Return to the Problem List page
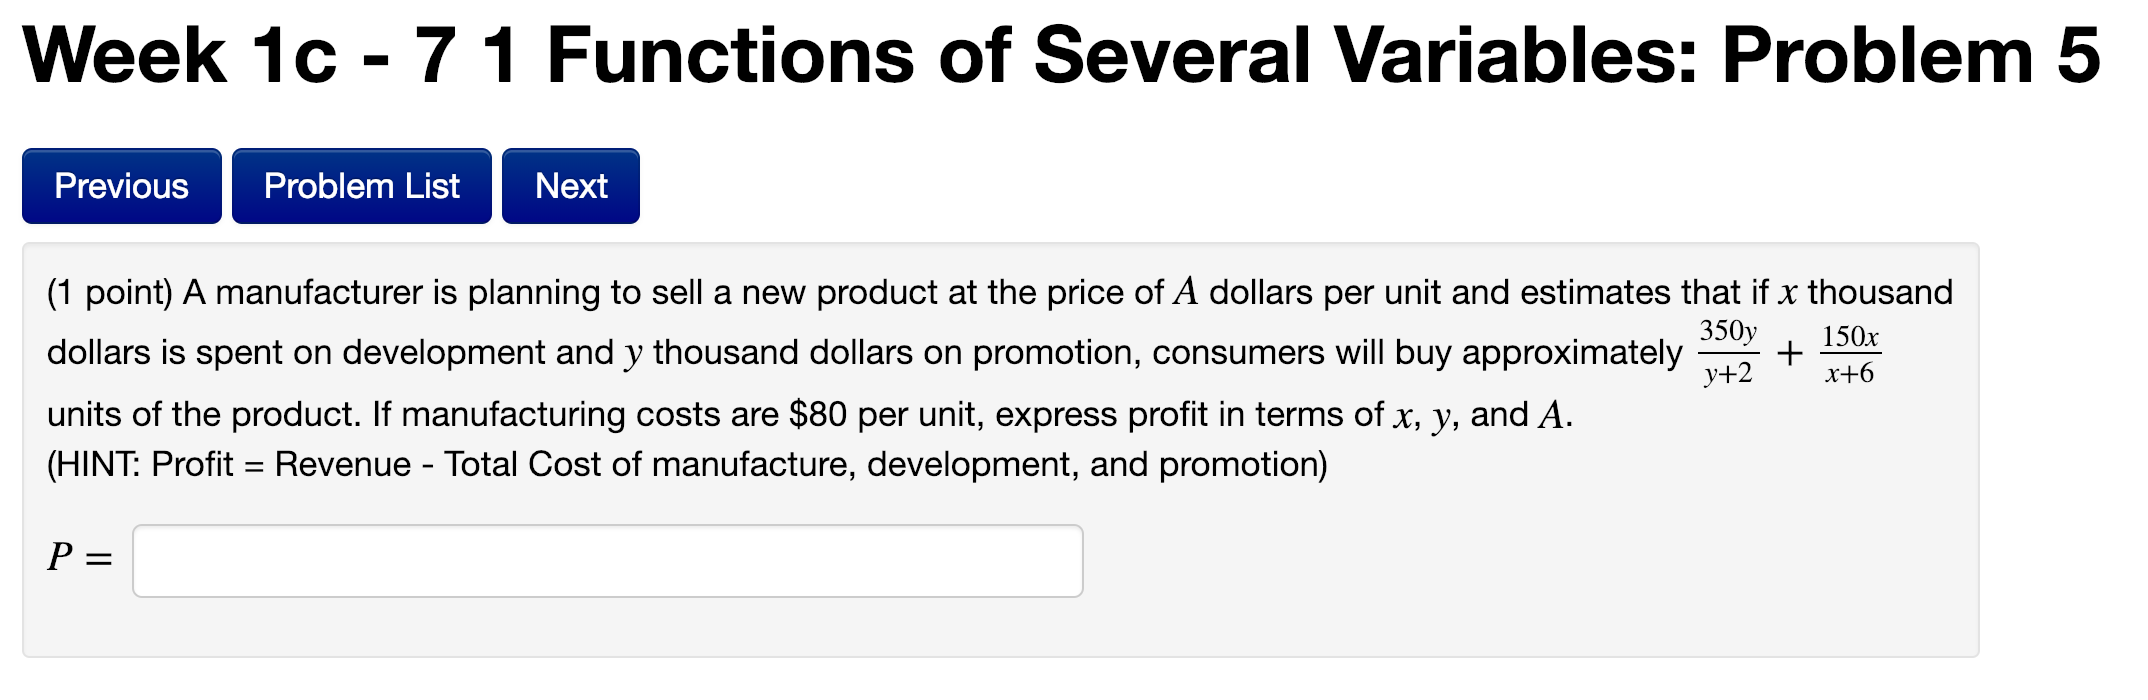The width and height of the screenshot is (2148, 700). [x=361, y=185]
